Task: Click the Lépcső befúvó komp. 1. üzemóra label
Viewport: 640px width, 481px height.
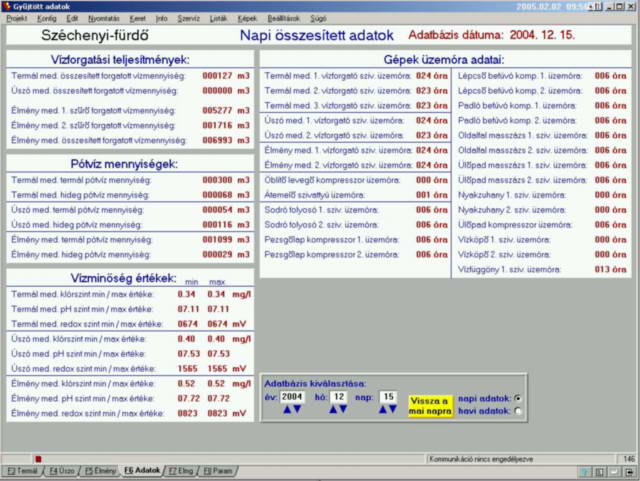Action: pos(520,76)
